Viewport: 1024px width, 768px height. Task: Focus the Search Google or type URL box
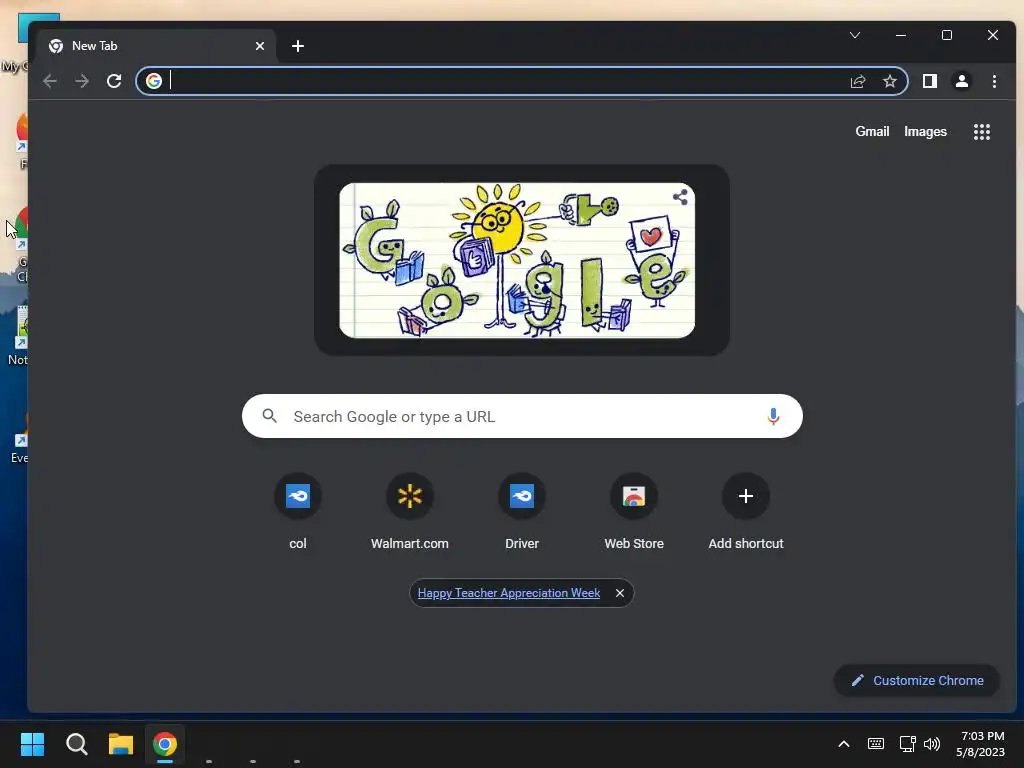[522, 416]
